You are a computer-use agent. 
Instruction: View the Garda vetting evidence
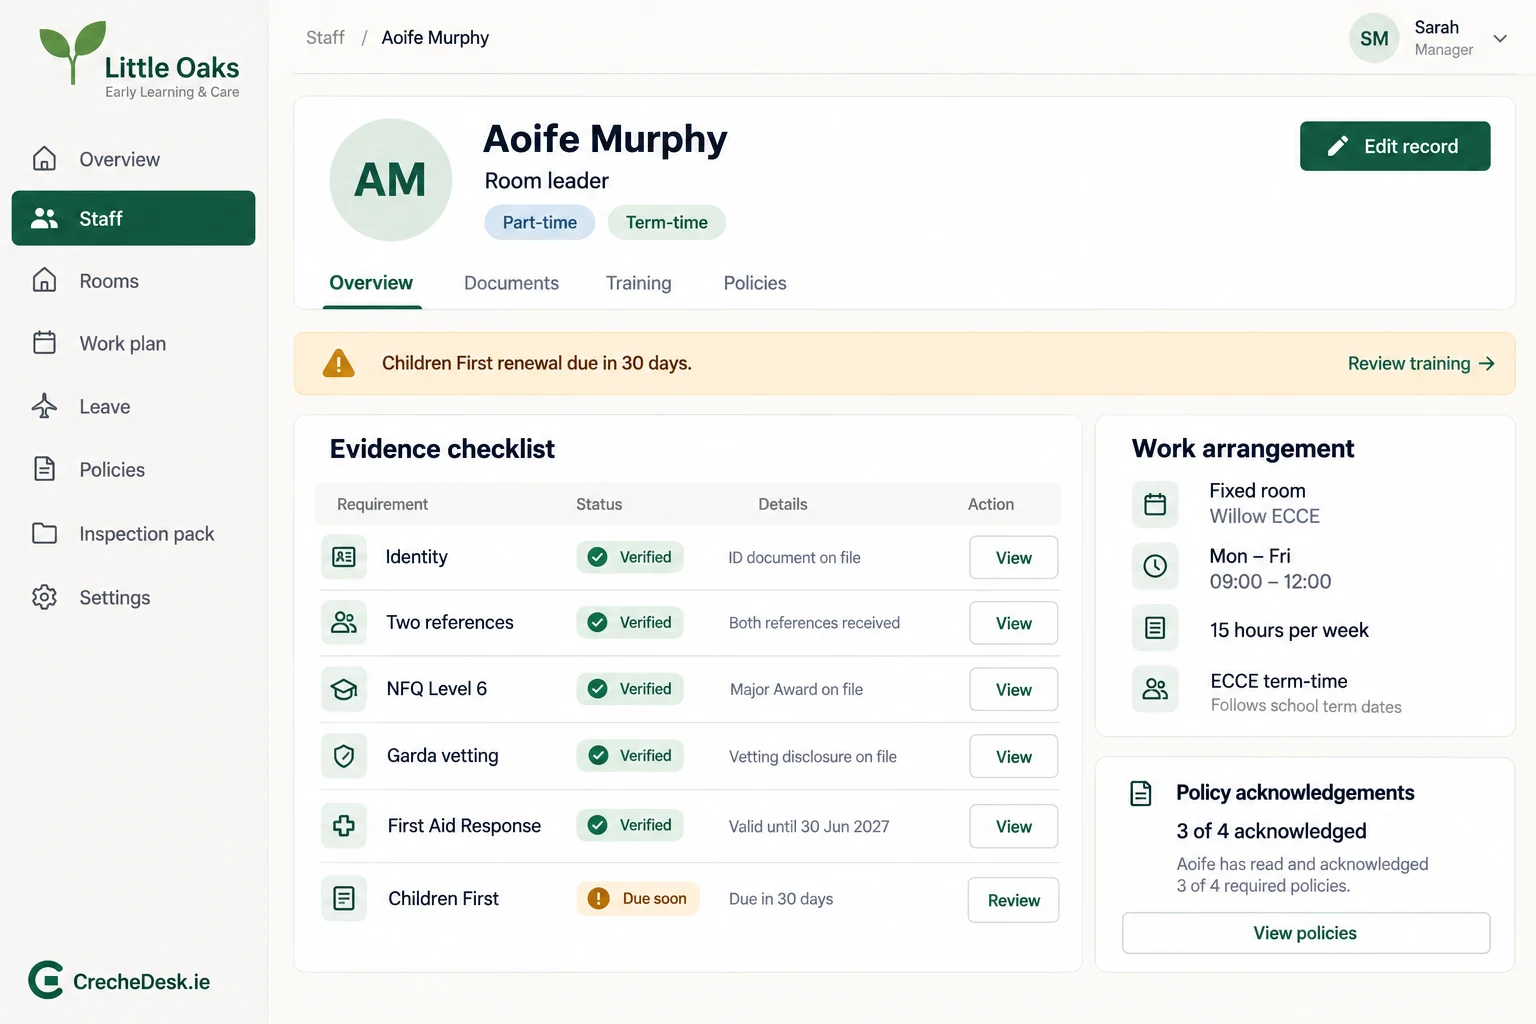tap(1013, 757)
